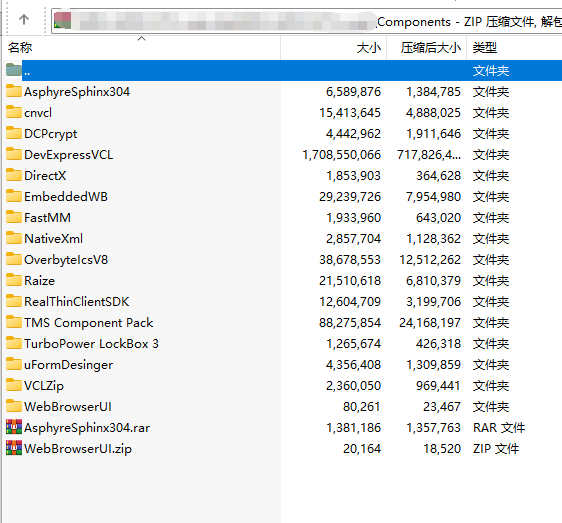Viewport: 562px width, 523px height.
Task: Select AsphyreSphinx304 folder icon
Action: [14, 91]
